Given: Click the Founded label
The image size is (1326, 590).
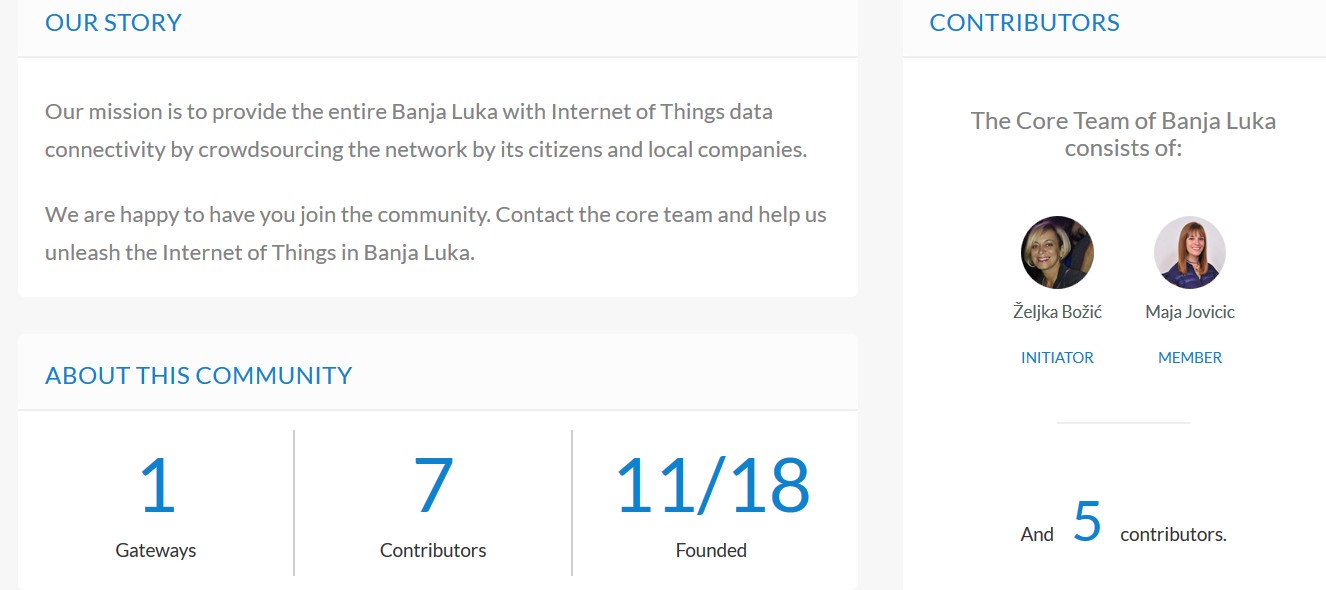Looking at the screenshot, I should (711, 550).
